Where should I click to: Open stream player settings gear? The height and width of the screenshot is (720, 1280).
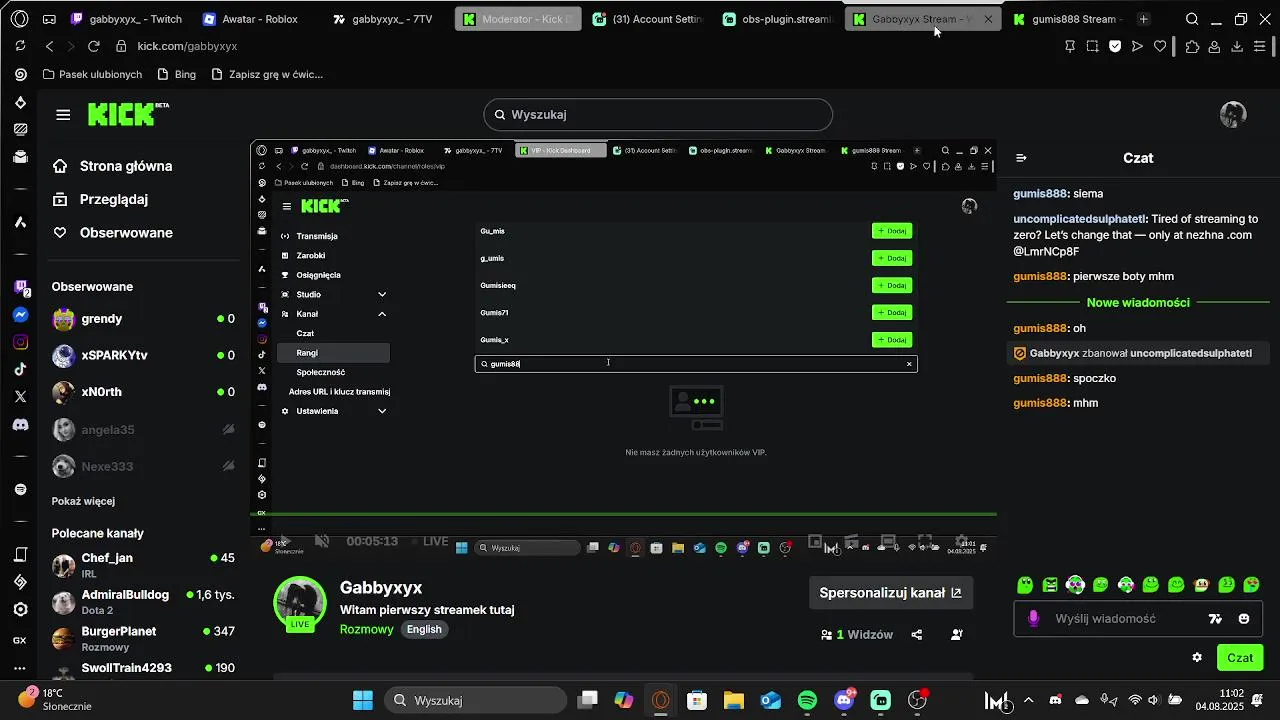961,541
